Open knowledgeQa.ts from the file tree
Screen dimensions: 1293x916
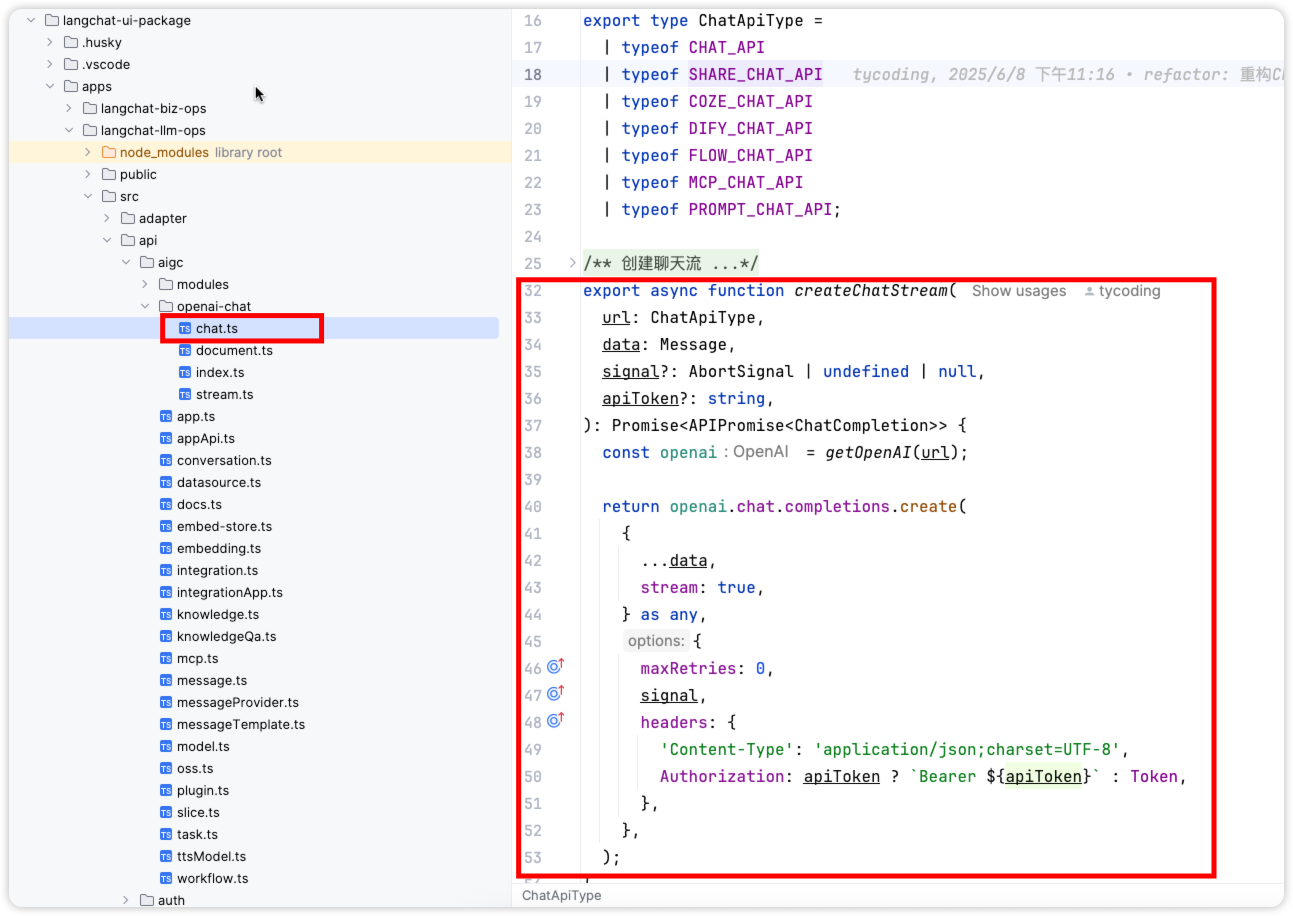click(226, 636)
